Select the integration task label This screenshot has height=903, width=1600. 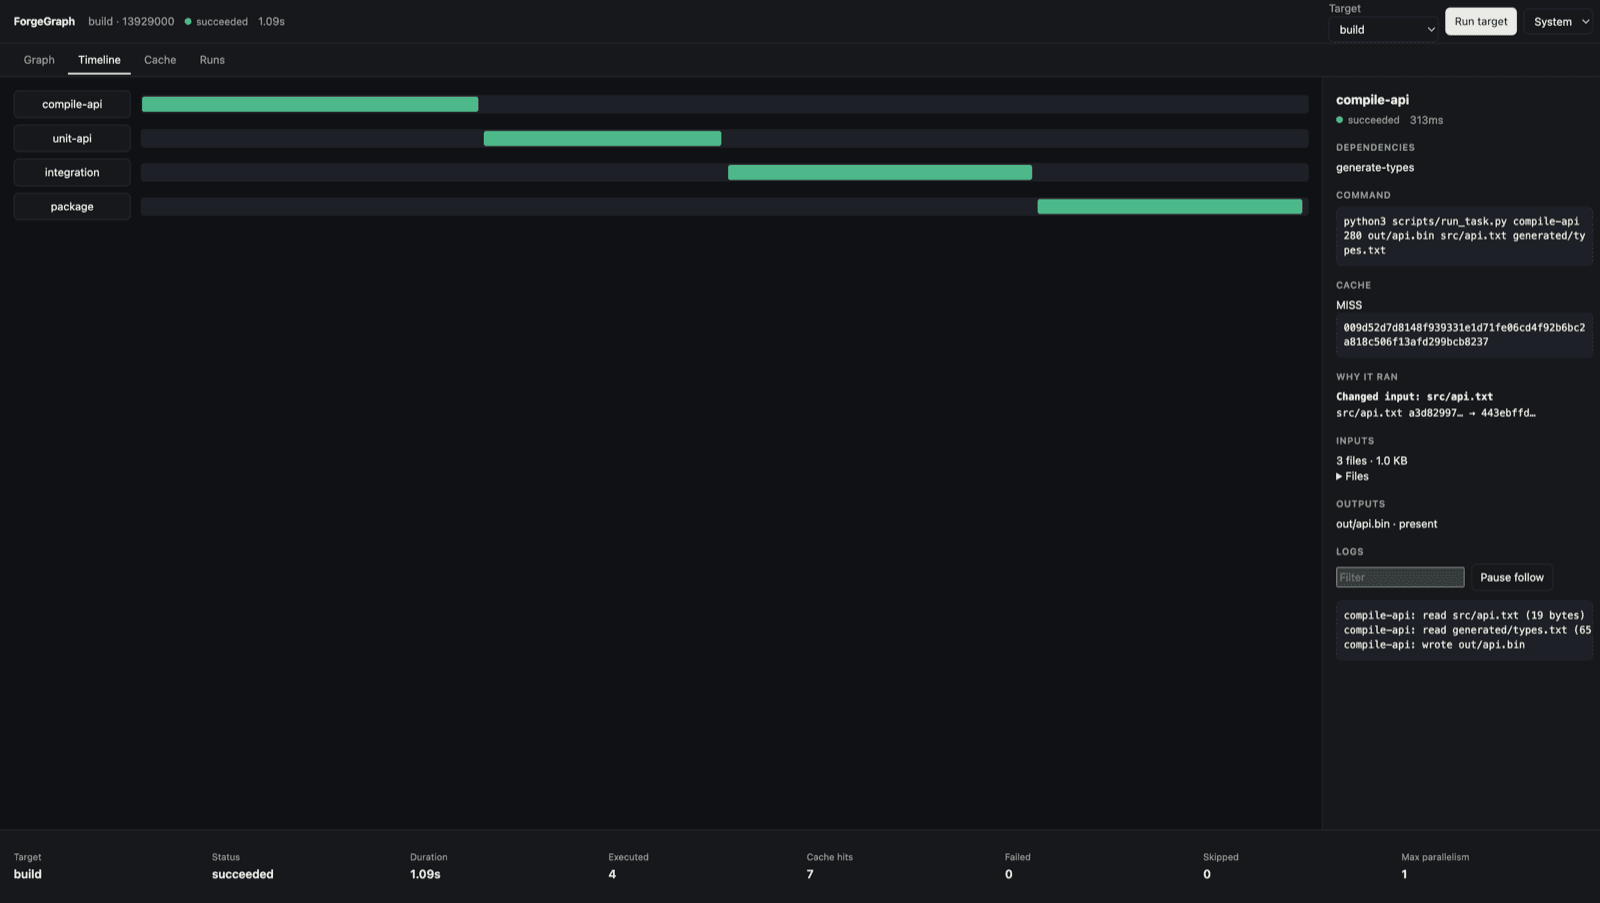pos(72,172)
